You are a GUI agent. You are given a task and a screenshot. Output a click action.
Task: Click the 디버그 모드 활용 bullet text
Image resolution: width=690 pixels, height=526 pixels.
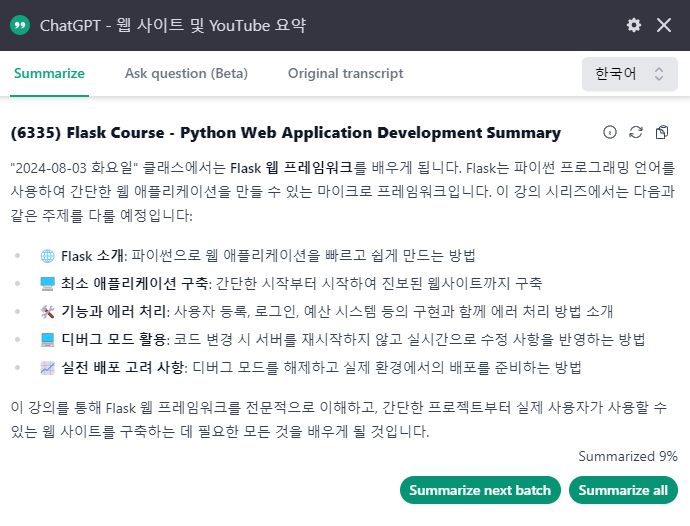pyautogui.click(x=353, y=339)
